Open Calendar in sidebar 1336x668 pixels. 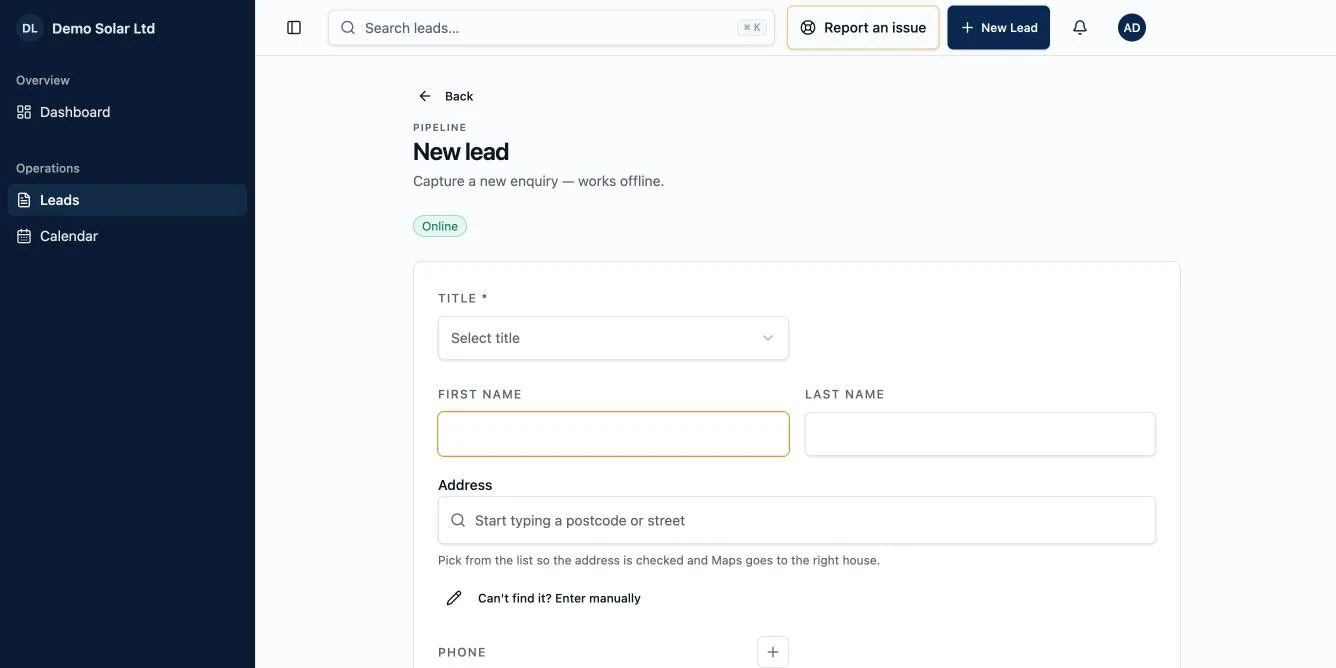(x=127, y=236)
